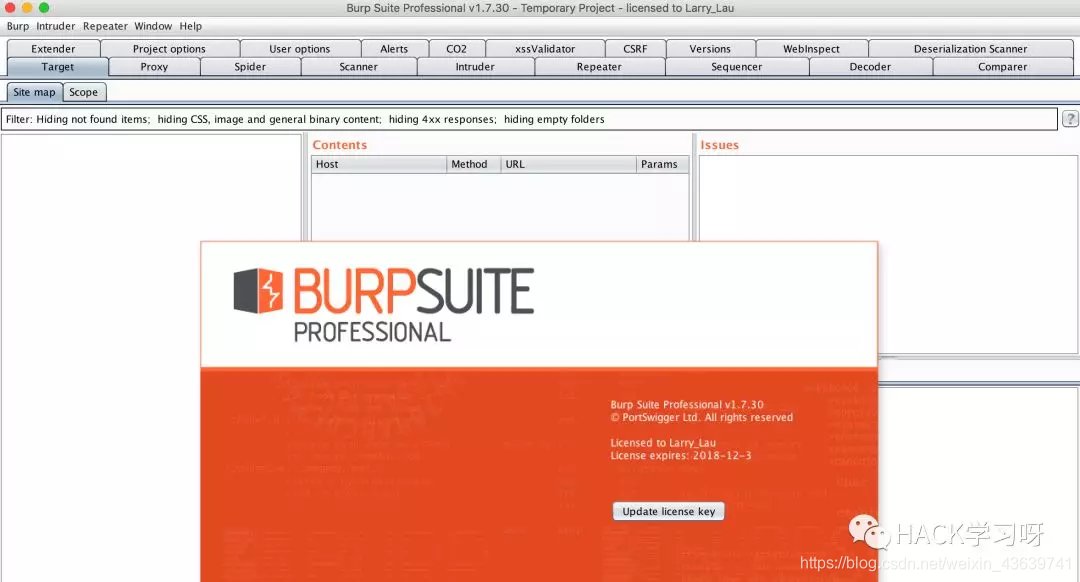Click the 'Issues' panel heading
The image size is (1080, 582).
[x=720, y=145]
